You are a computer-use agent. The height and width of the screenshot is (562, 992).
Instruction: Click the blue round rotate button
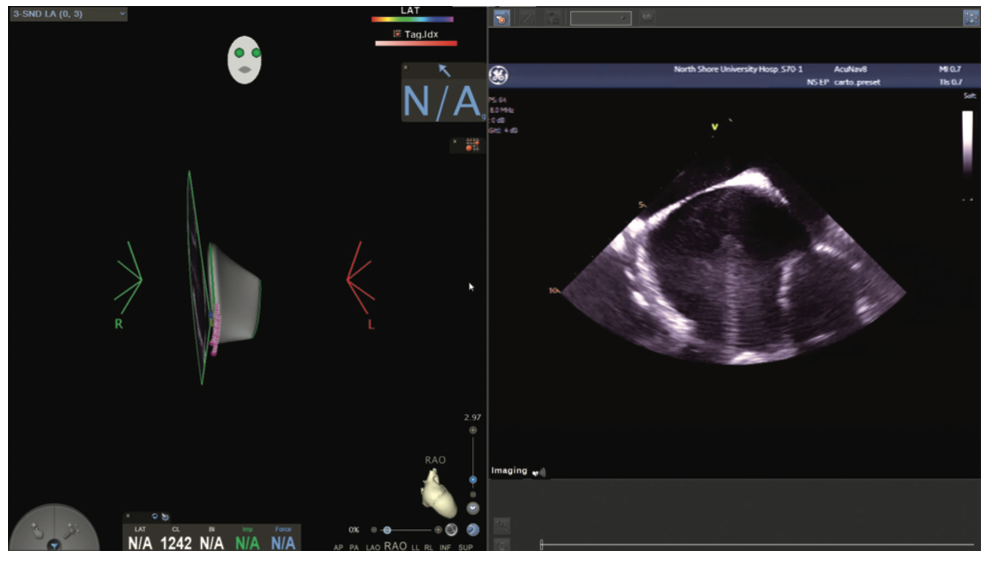473,530
